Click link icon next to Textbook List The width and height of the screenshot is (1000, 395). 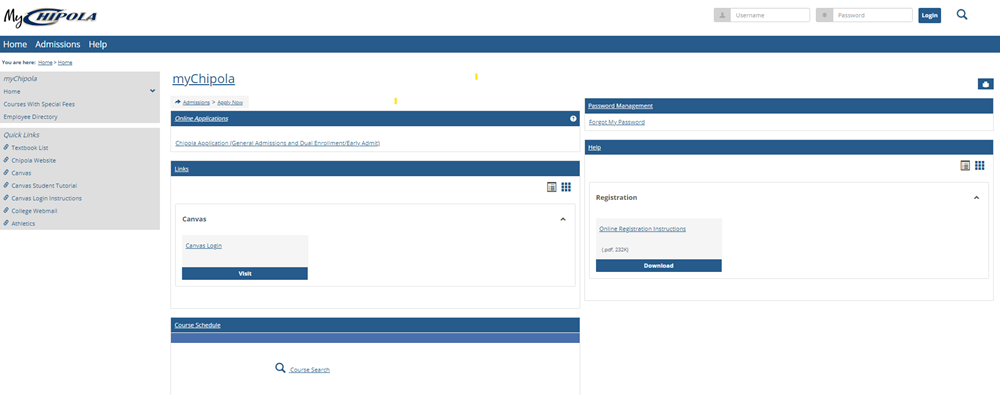(x=6, y=147)
